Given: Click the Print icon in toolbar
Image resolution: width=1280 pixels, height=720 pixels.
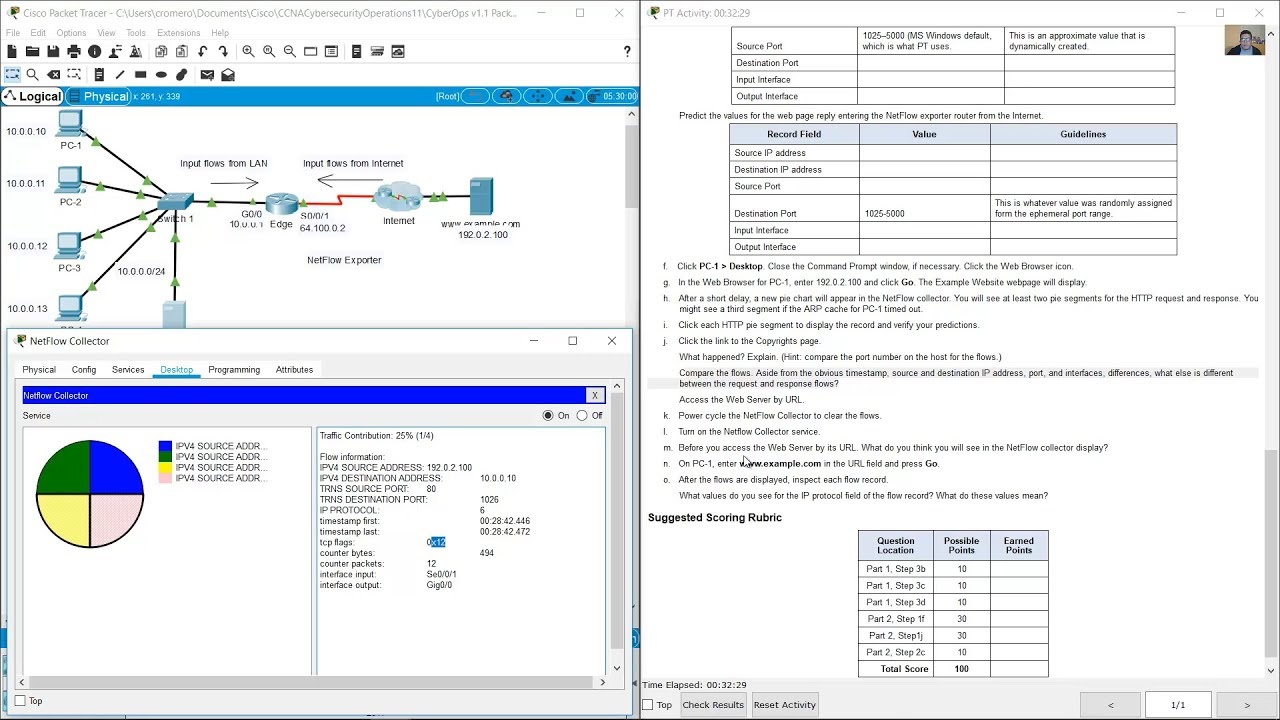Looking at the screenshot, I should click(74, 51).
